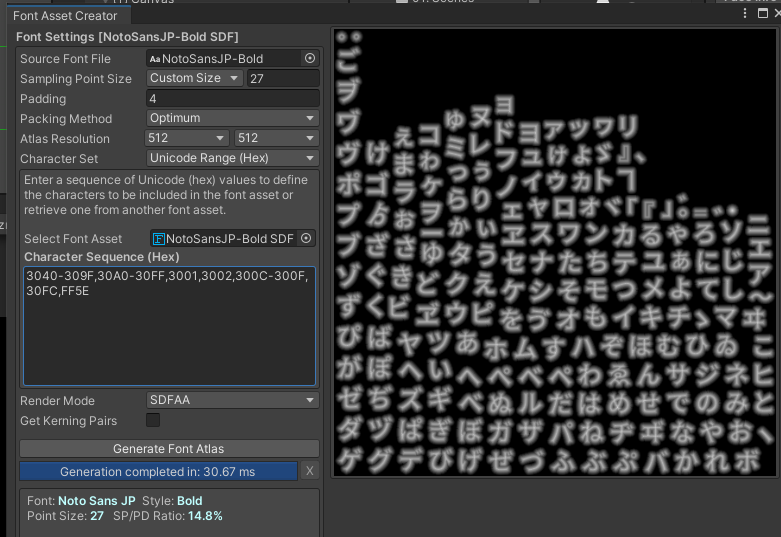The width and height of the screenshot is (781, 537).
Task: Click the Noto Sans JP font name
Action: (97, 501)
